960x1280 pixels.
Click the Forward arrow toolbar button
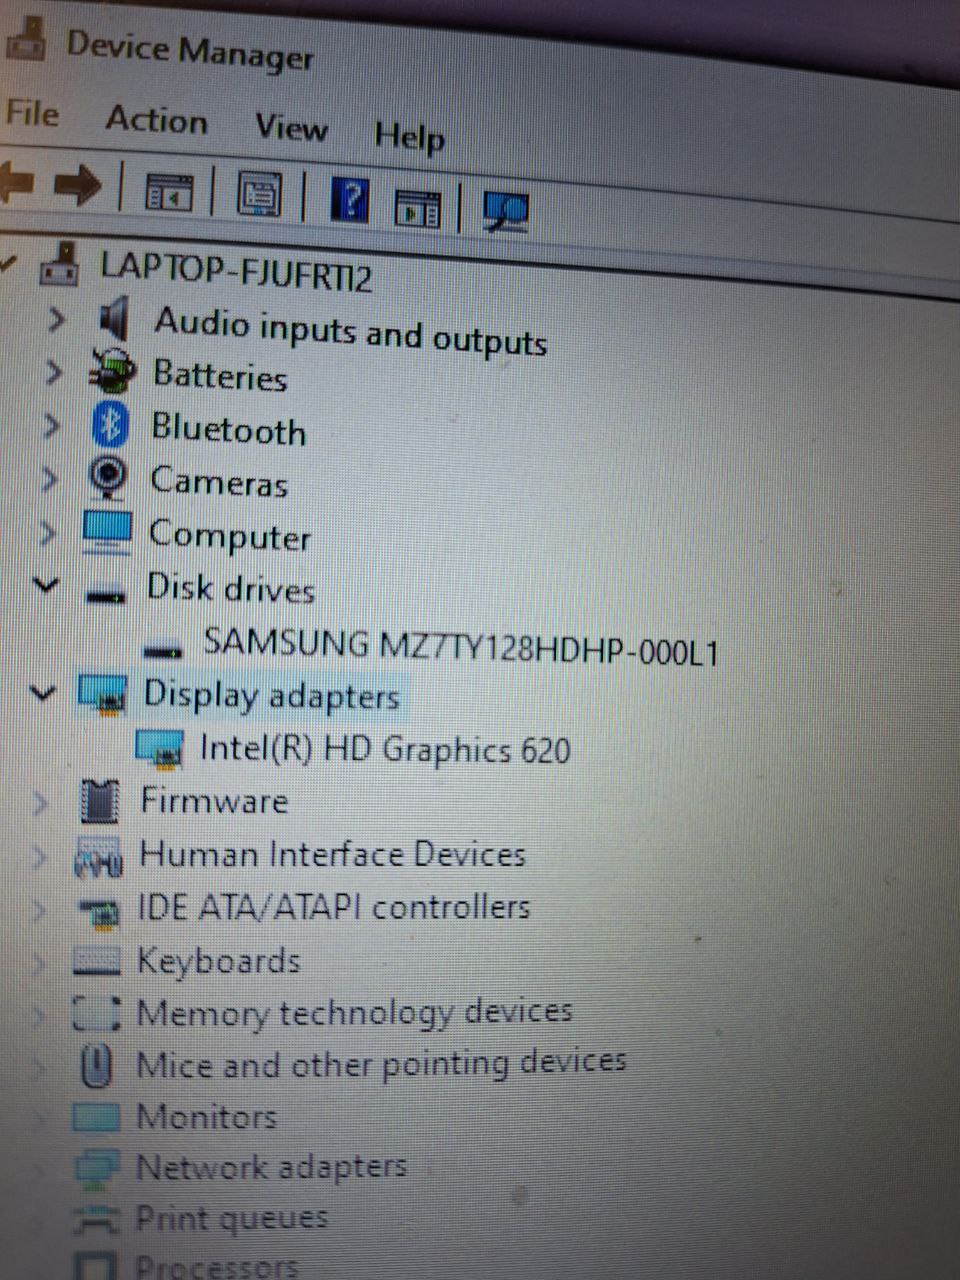tap(77, 184)
